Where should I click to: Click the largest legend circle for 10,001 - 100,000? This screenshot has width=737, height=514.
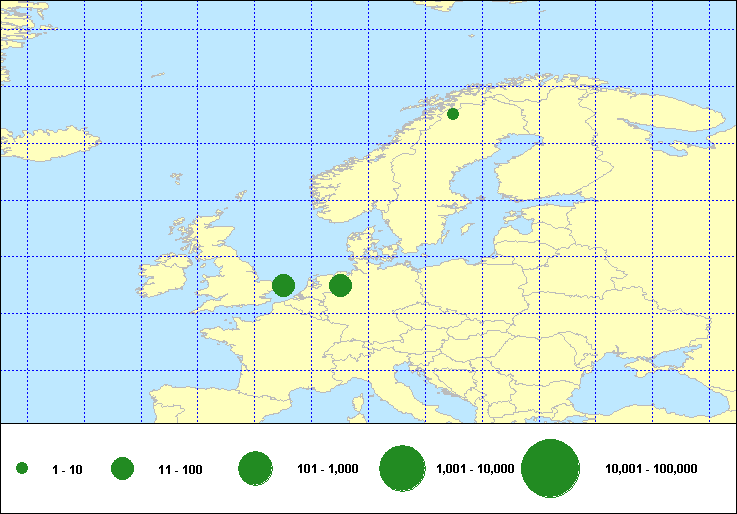pos(551,468)
